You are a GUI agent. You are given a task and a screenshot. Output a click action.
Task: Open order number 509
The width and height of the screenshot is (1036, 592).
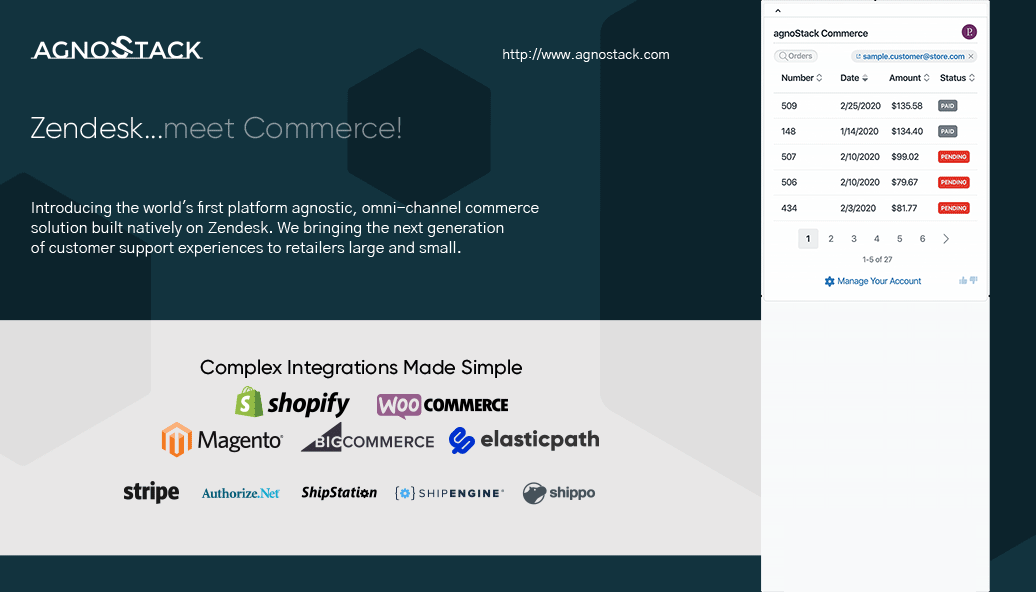(x=789, y=106)
